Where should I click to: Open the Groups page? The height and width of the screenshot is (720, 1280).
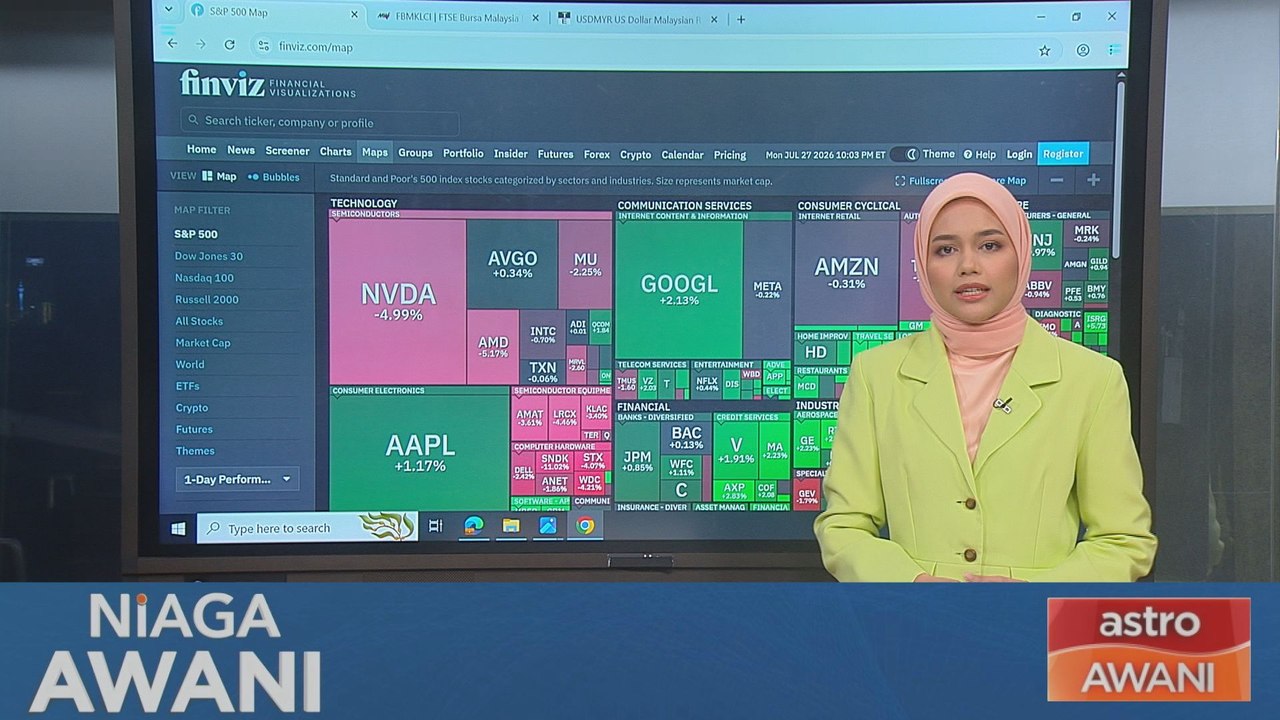[x=415, y=153]
